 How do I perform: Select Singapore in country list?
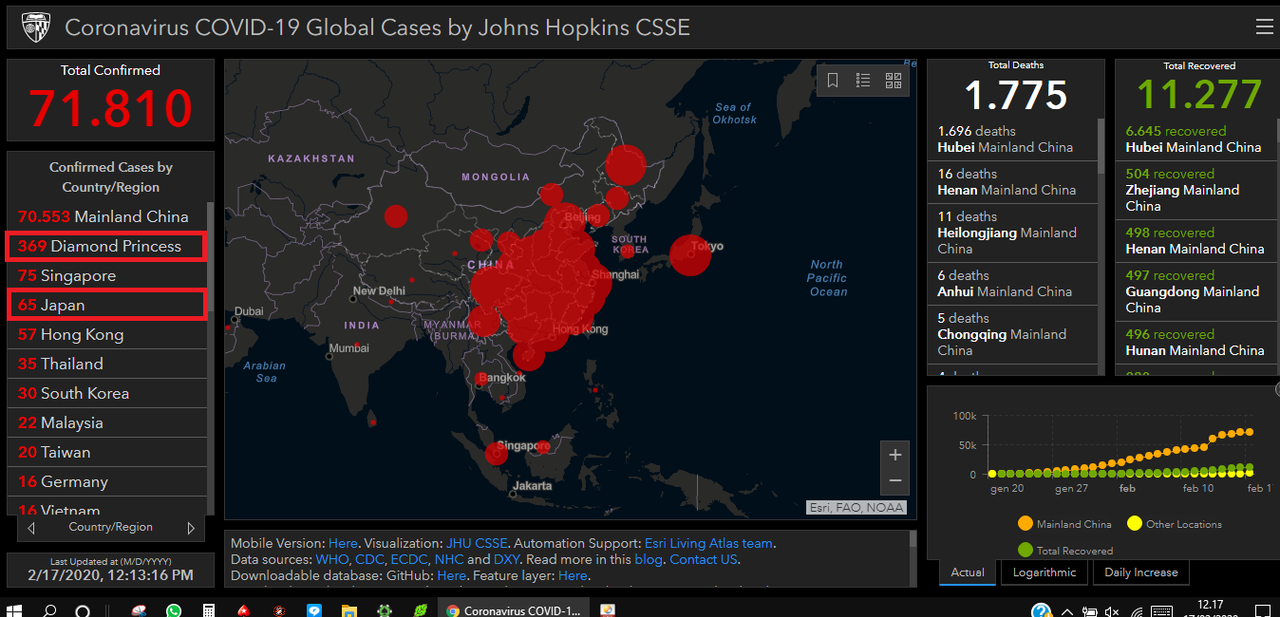tap(107, 275)
